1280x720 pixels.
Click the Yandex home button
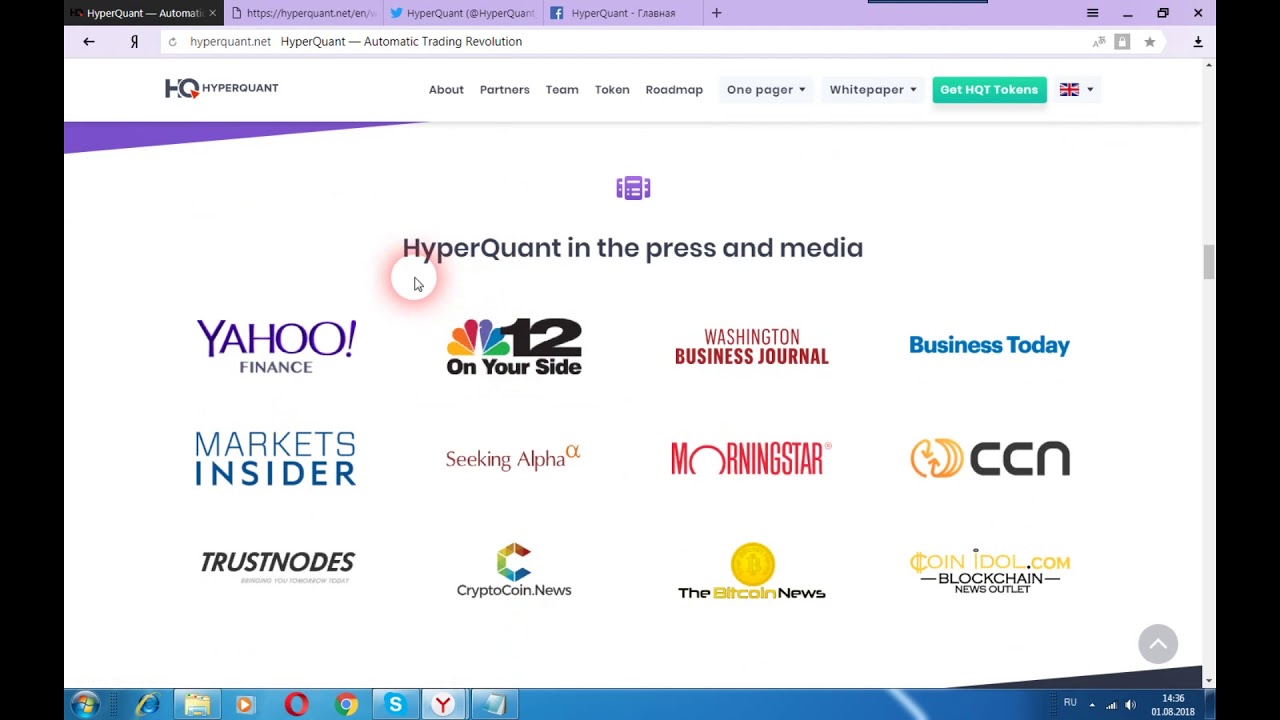(x=134, y=42)
